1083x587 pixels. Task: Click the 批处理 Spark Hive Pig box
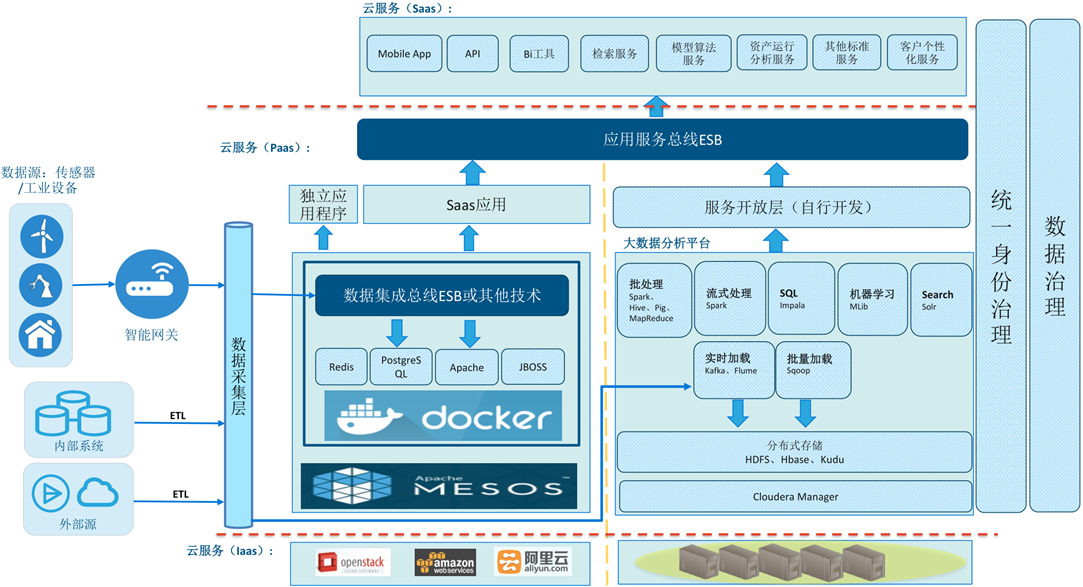(x=654, y=300)
